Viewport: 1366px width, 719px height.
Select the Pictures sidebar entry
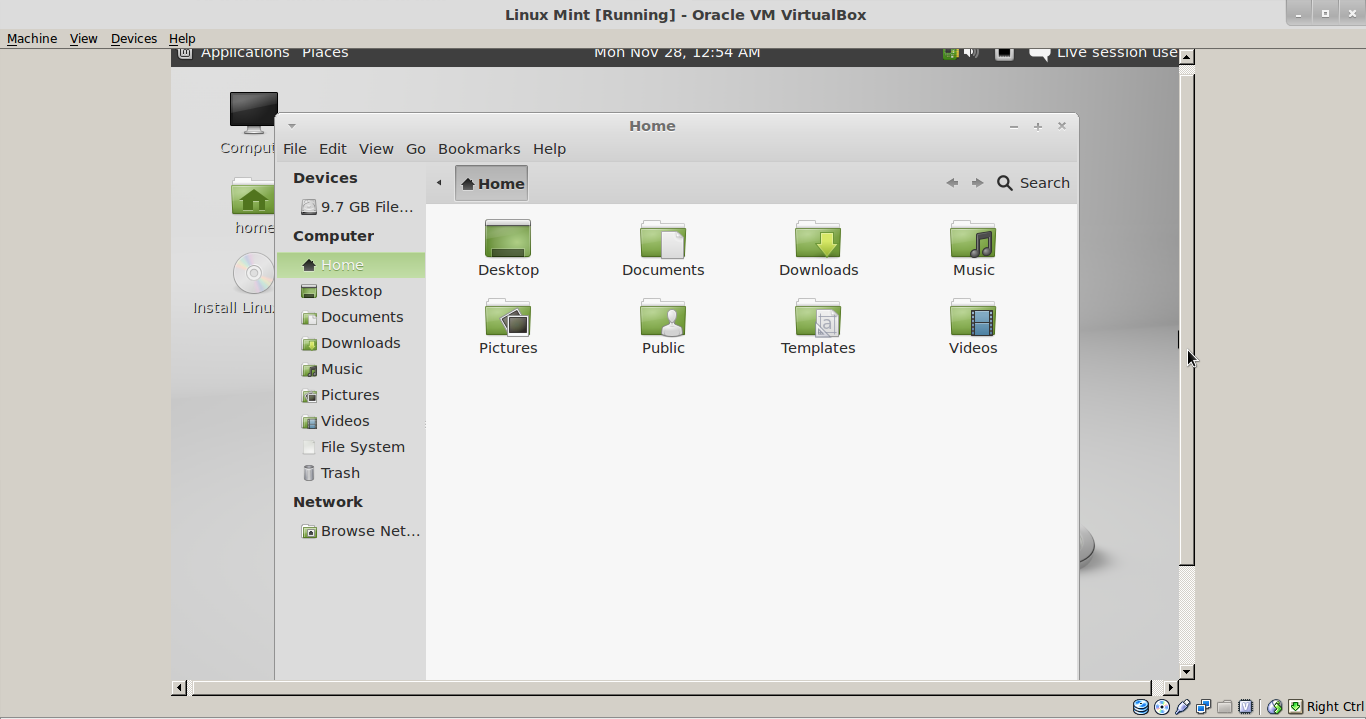[348, 394]
